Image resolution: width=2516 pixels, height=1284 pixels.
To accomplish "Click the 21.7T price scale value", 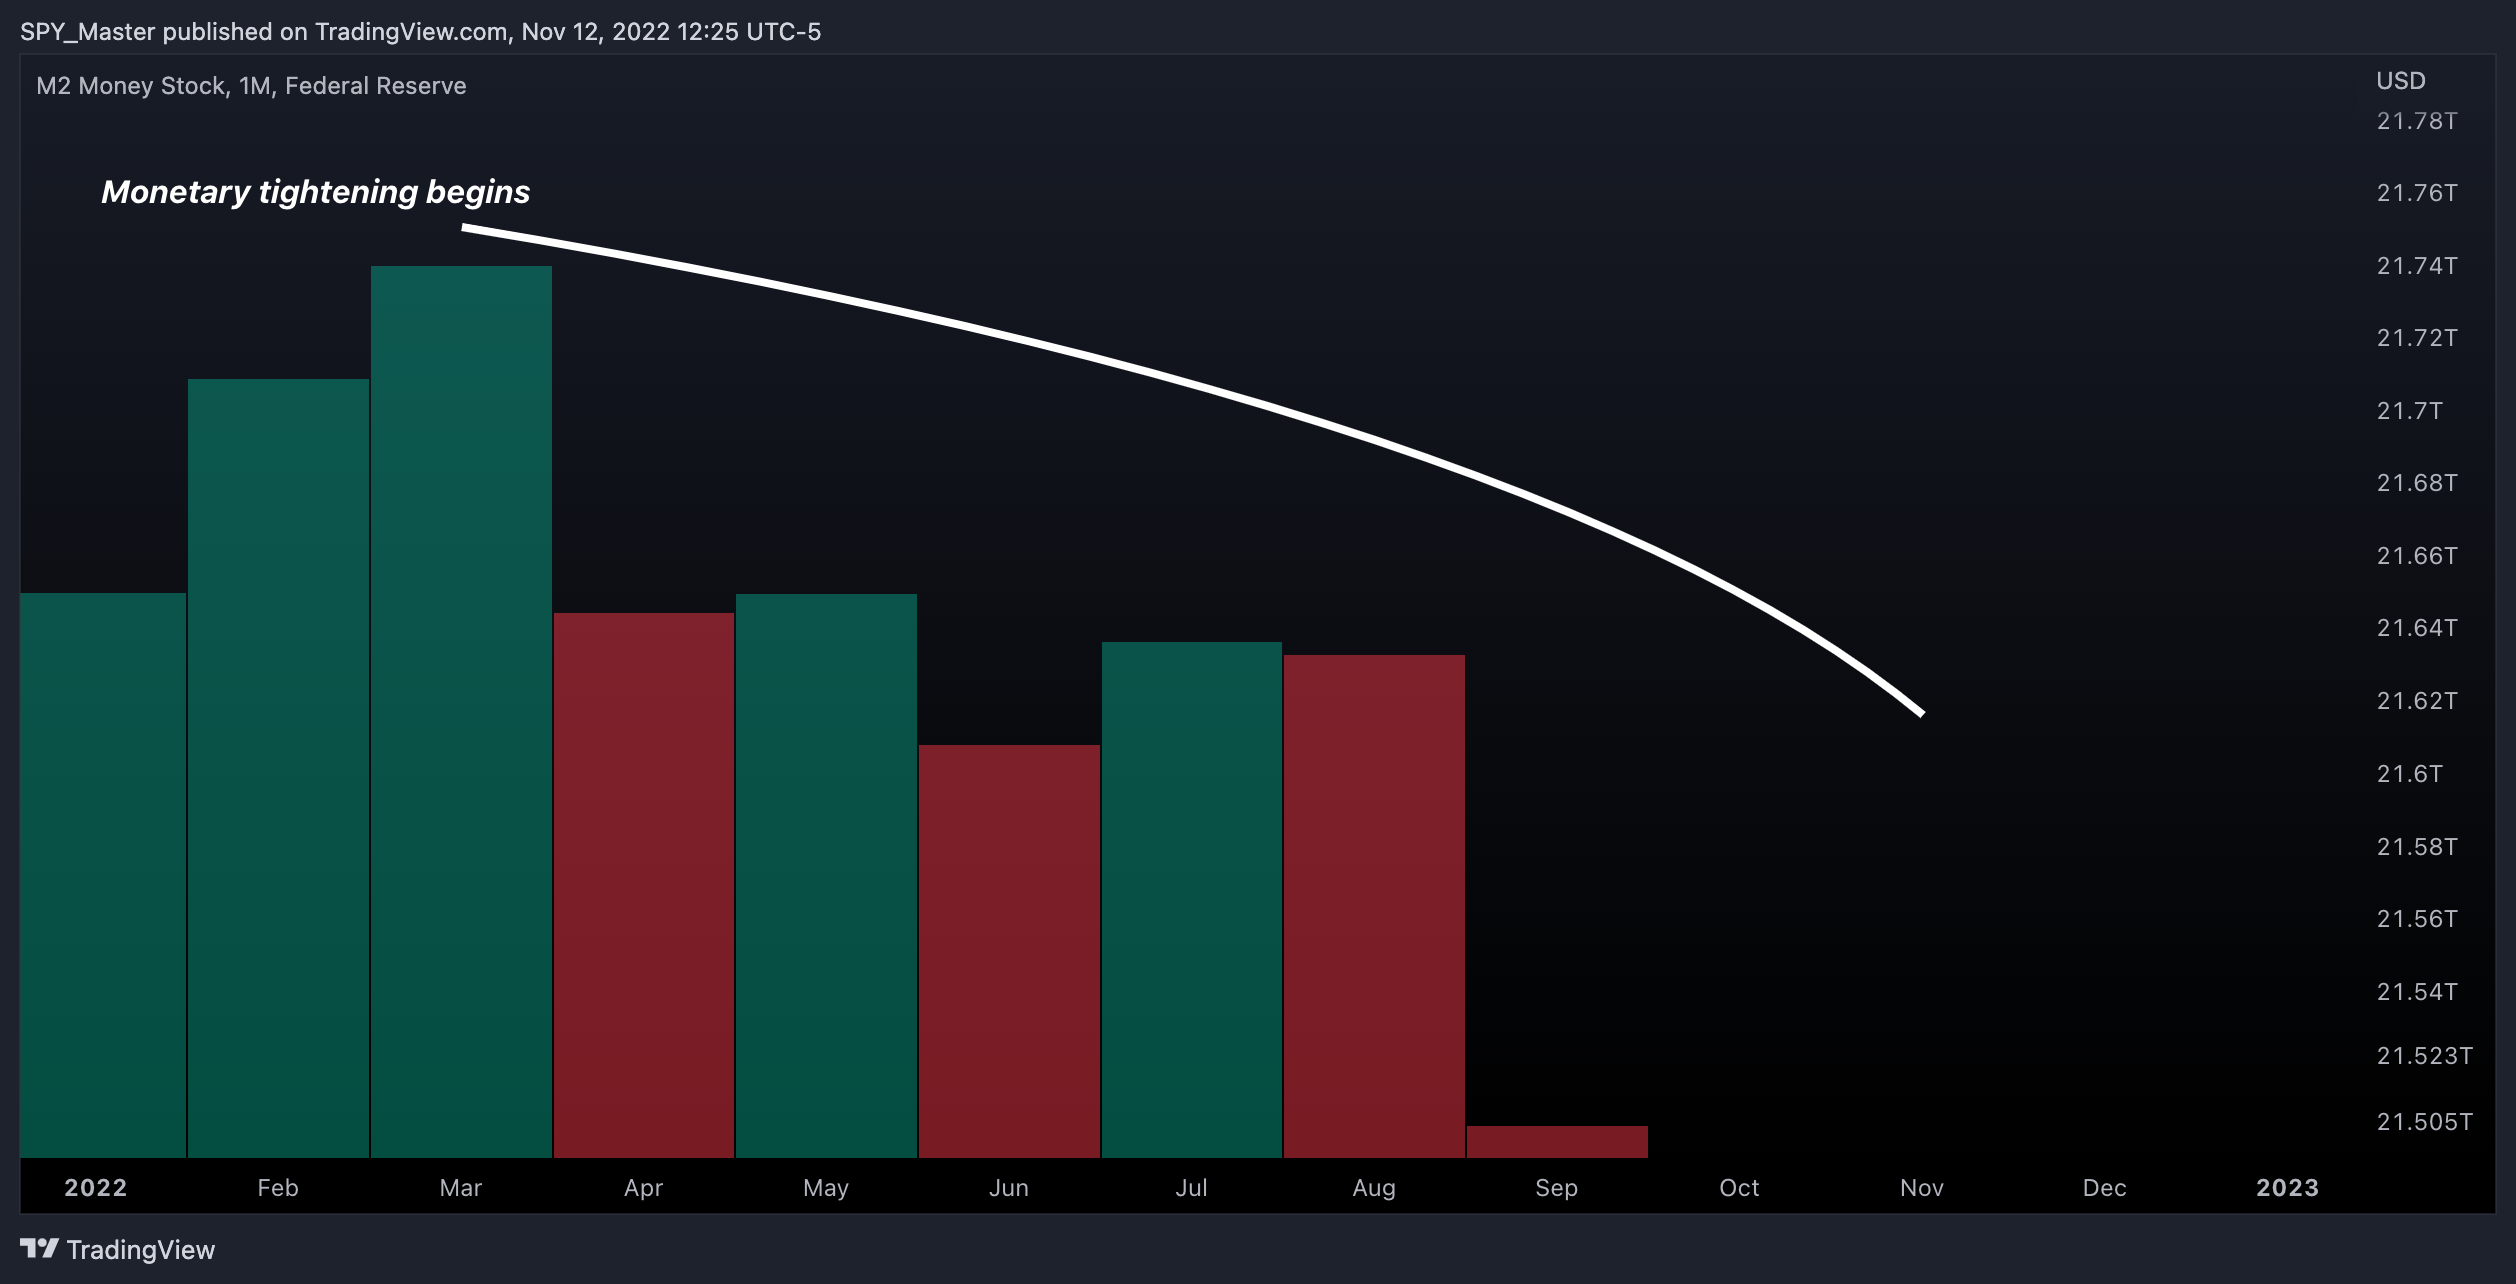I will click(2410, 411).
